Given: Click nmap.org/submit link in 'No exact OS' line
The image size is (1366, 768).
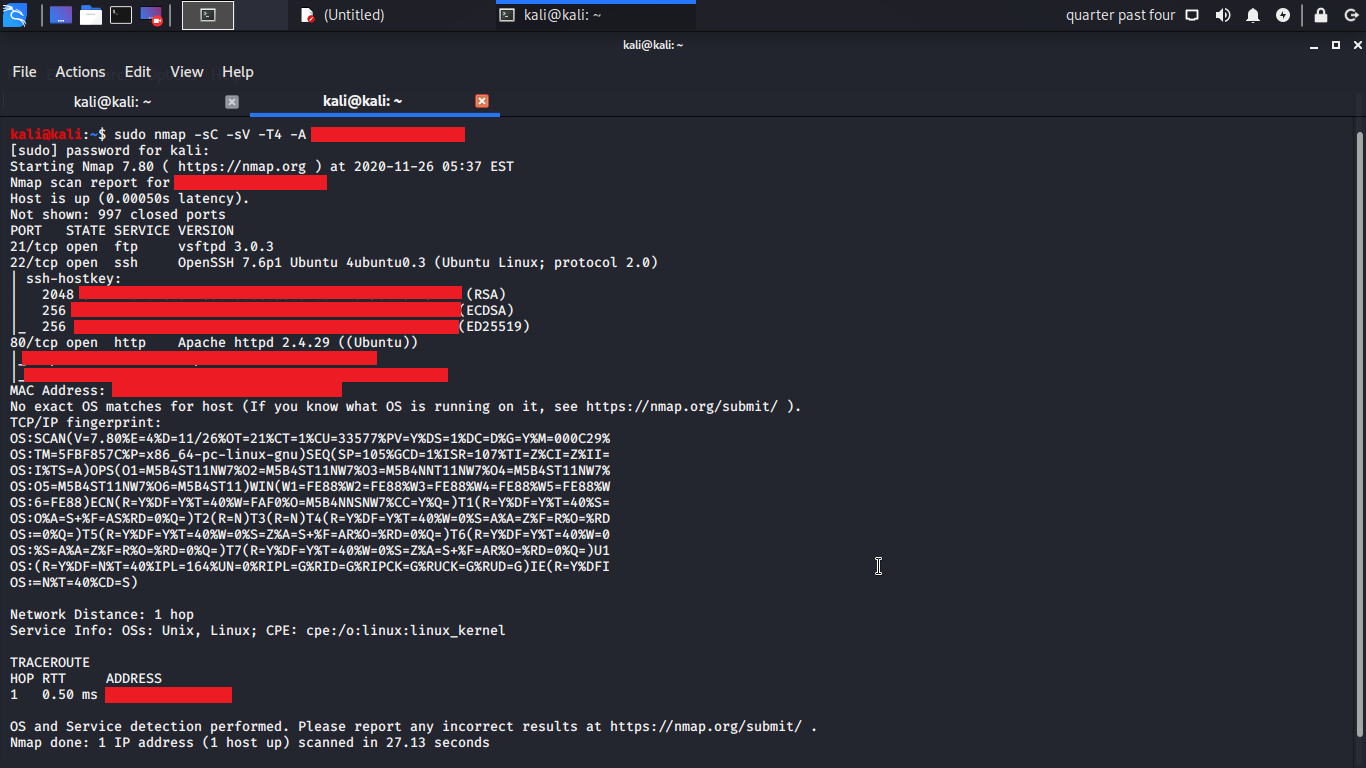Looking at the screenshot, I should pyautogui.click(x=682, y=406).
